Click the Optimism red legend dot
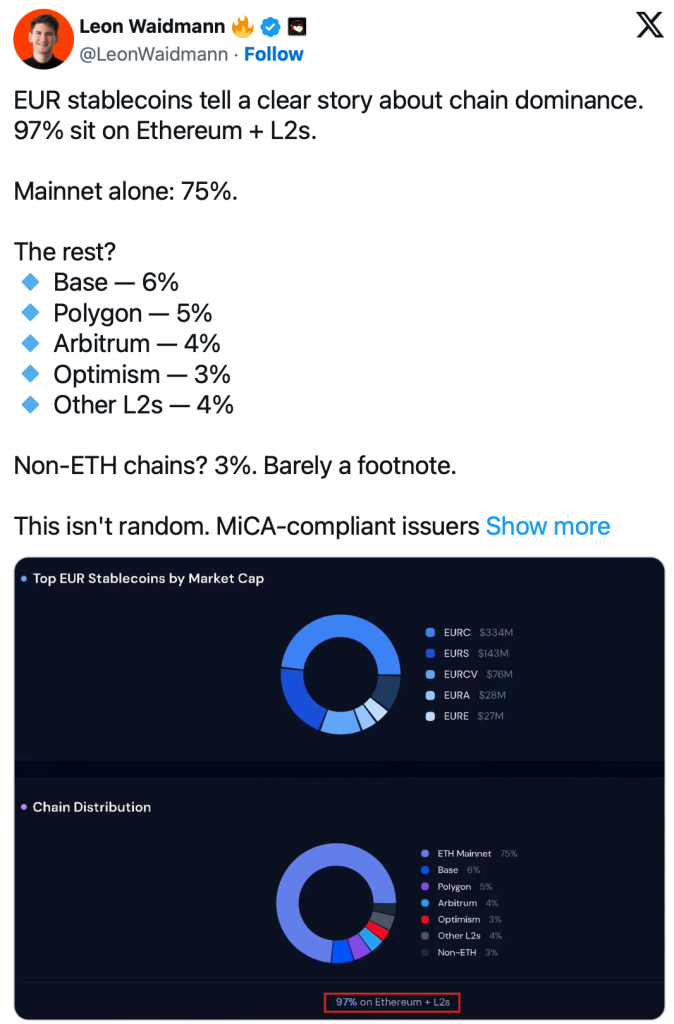Screen dimensions: 674x1024 [x=426, y=919]
